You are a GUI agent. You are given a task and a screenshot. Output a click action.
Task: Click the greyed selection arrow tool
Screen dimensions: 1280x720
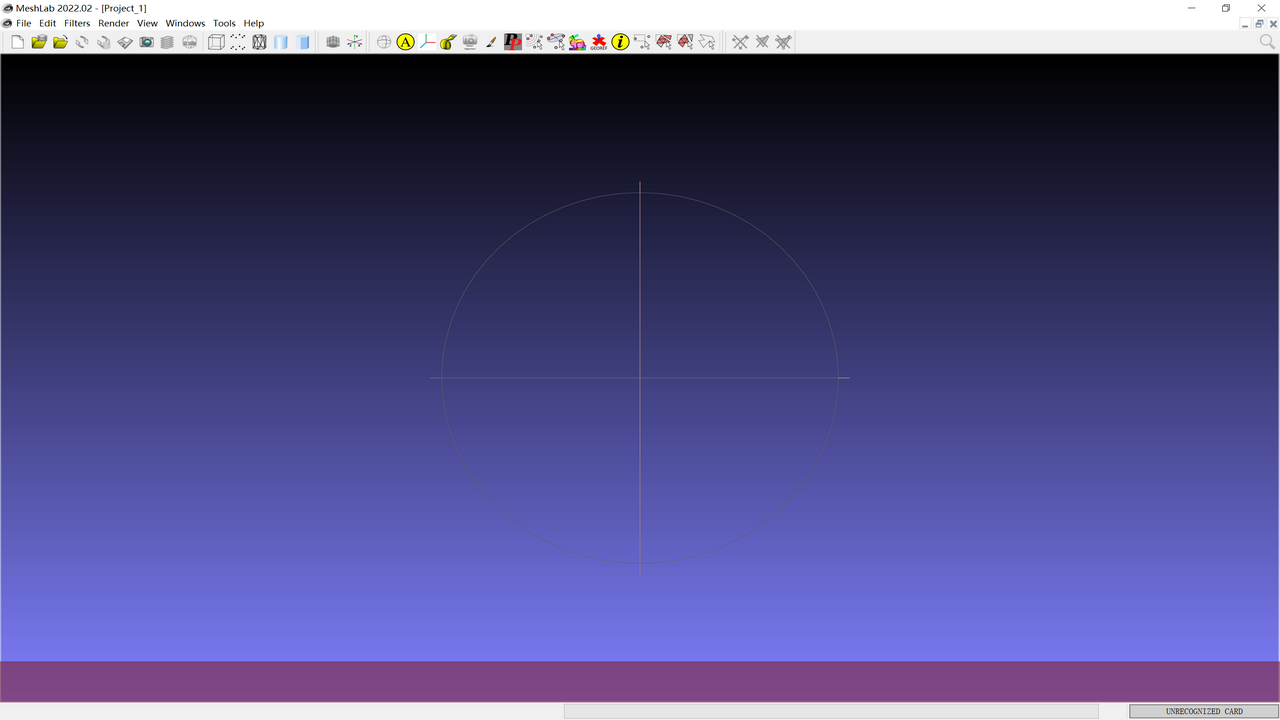pos(707,42)
